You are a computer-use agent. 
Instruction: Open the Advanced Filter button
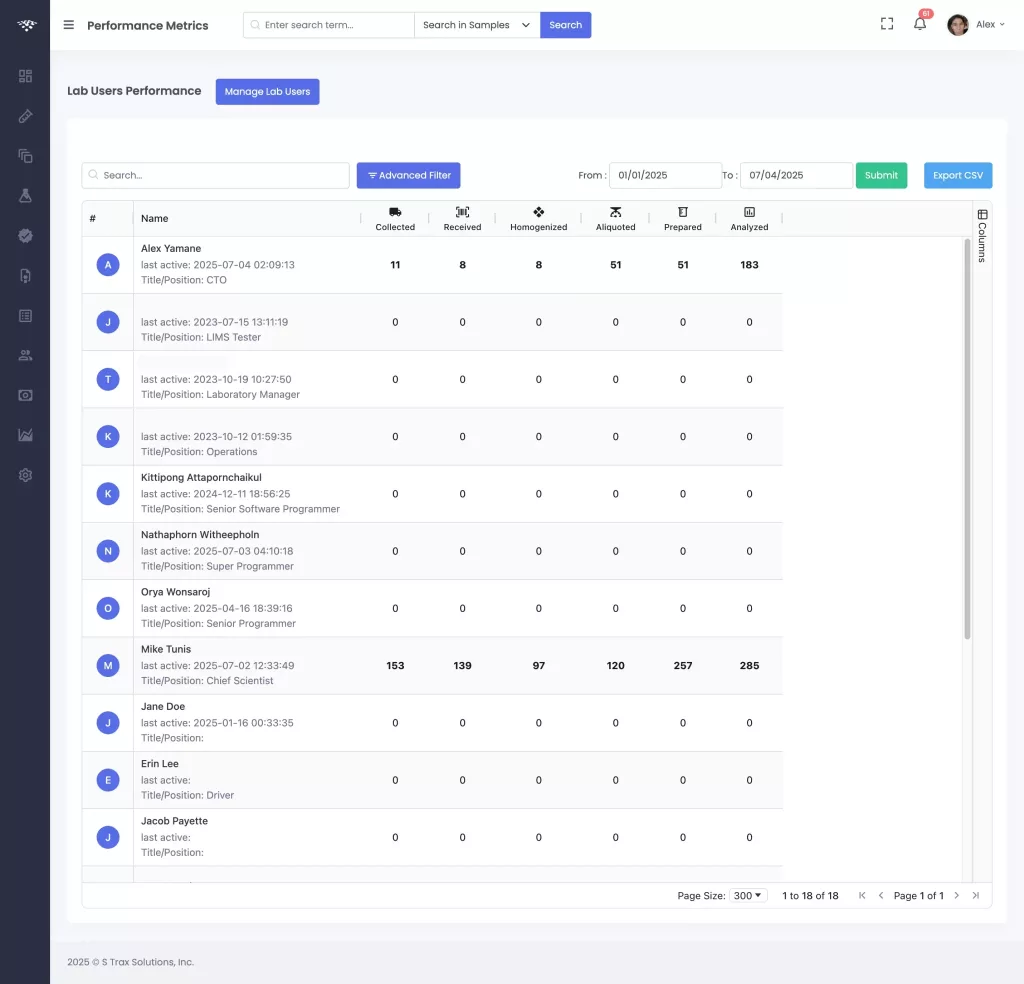click(x=408, y=175)
